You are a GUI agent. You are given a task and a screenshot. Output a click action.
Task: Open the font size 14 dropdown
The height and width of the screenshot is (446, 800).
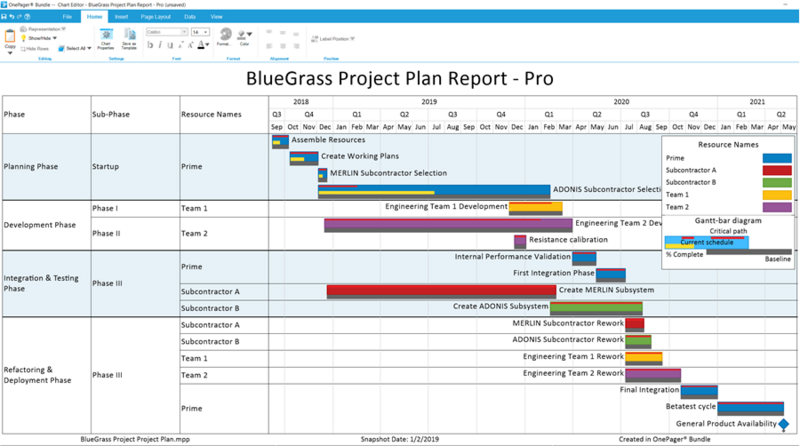point(200,32)
